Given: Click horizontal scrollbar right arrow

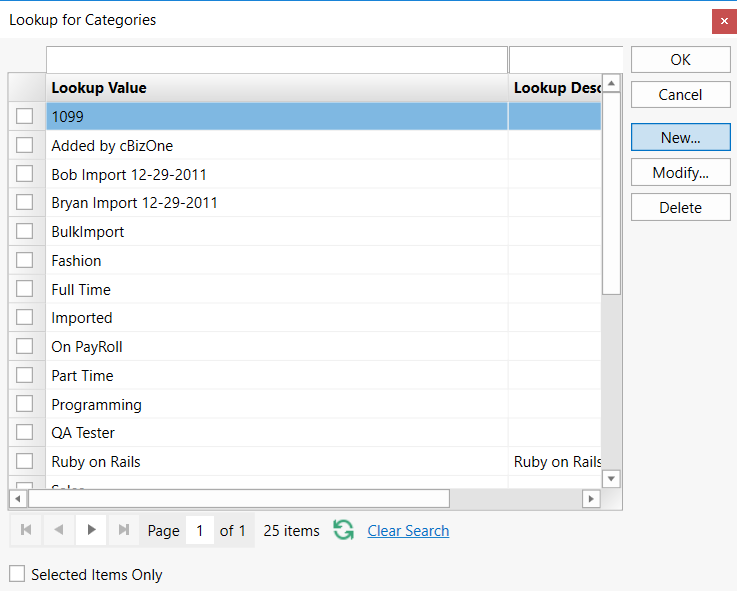Looking at the screenshot, I should tap(591, 499).
